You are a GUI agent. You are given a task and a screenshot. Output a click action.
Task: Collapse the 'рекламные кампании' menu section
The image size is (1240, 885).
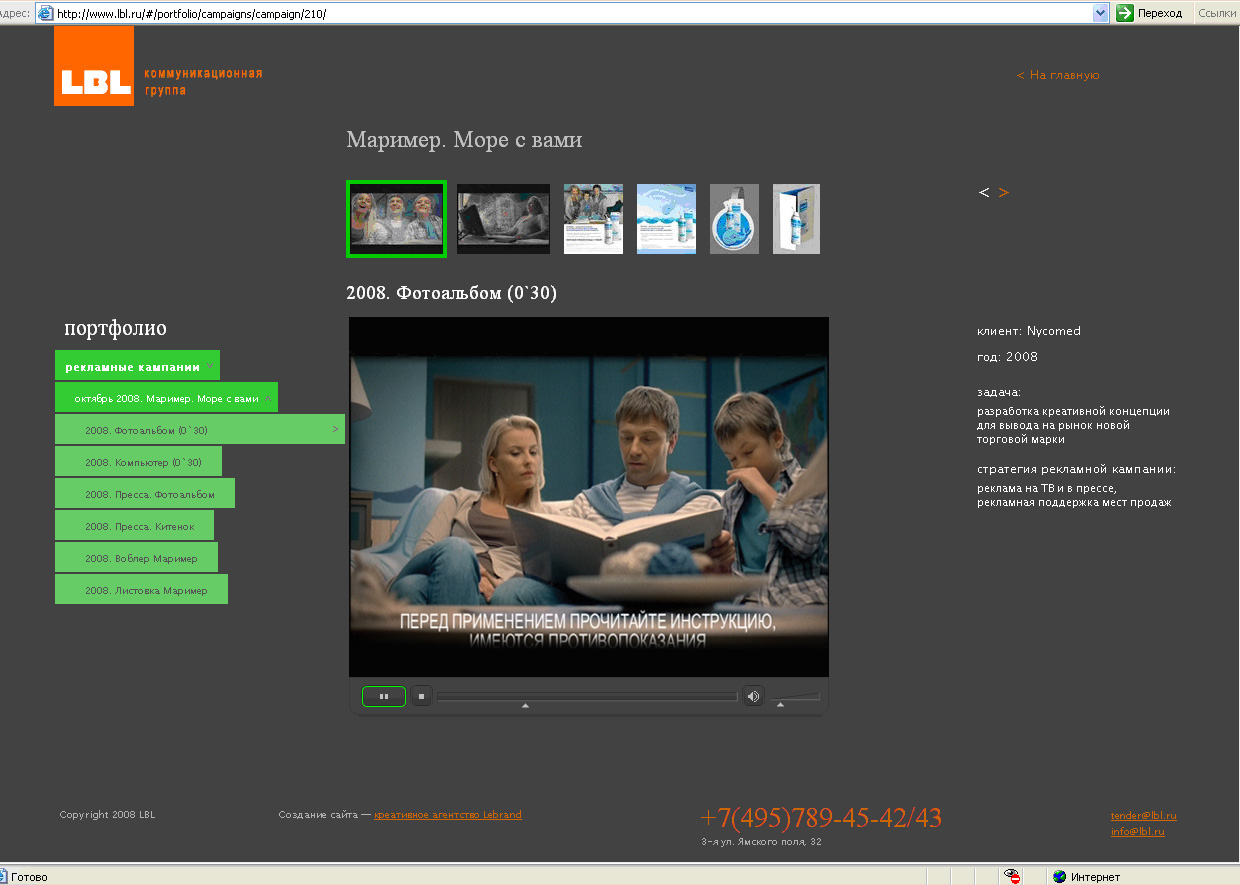[x=137, y=366]
